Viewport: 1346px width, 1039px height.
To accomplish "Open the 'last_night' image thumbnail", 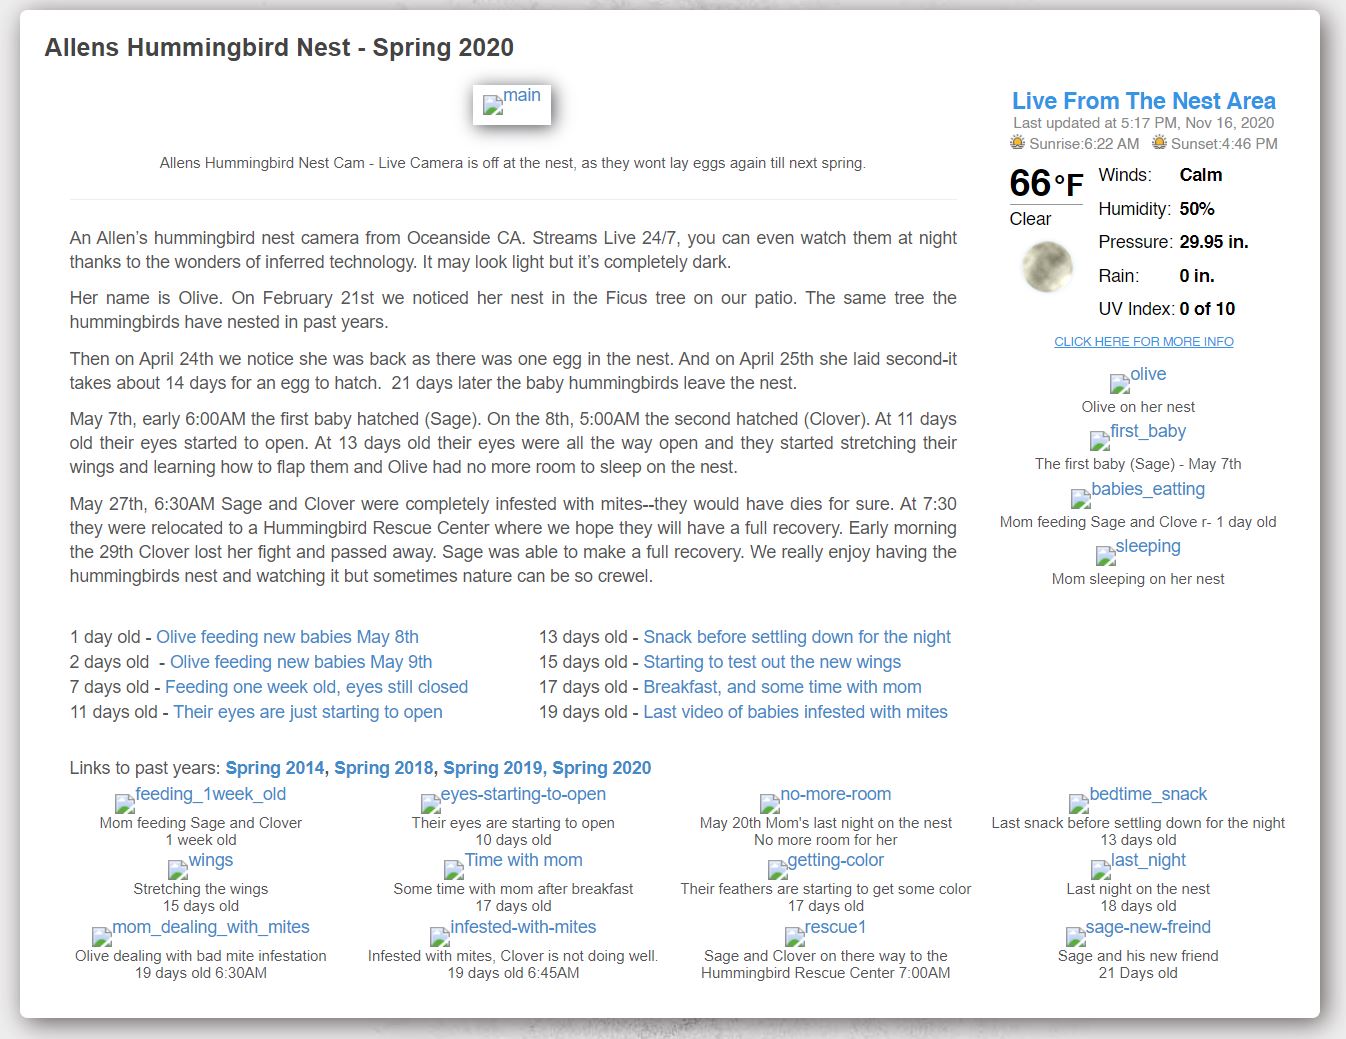I will point(1138,863).
